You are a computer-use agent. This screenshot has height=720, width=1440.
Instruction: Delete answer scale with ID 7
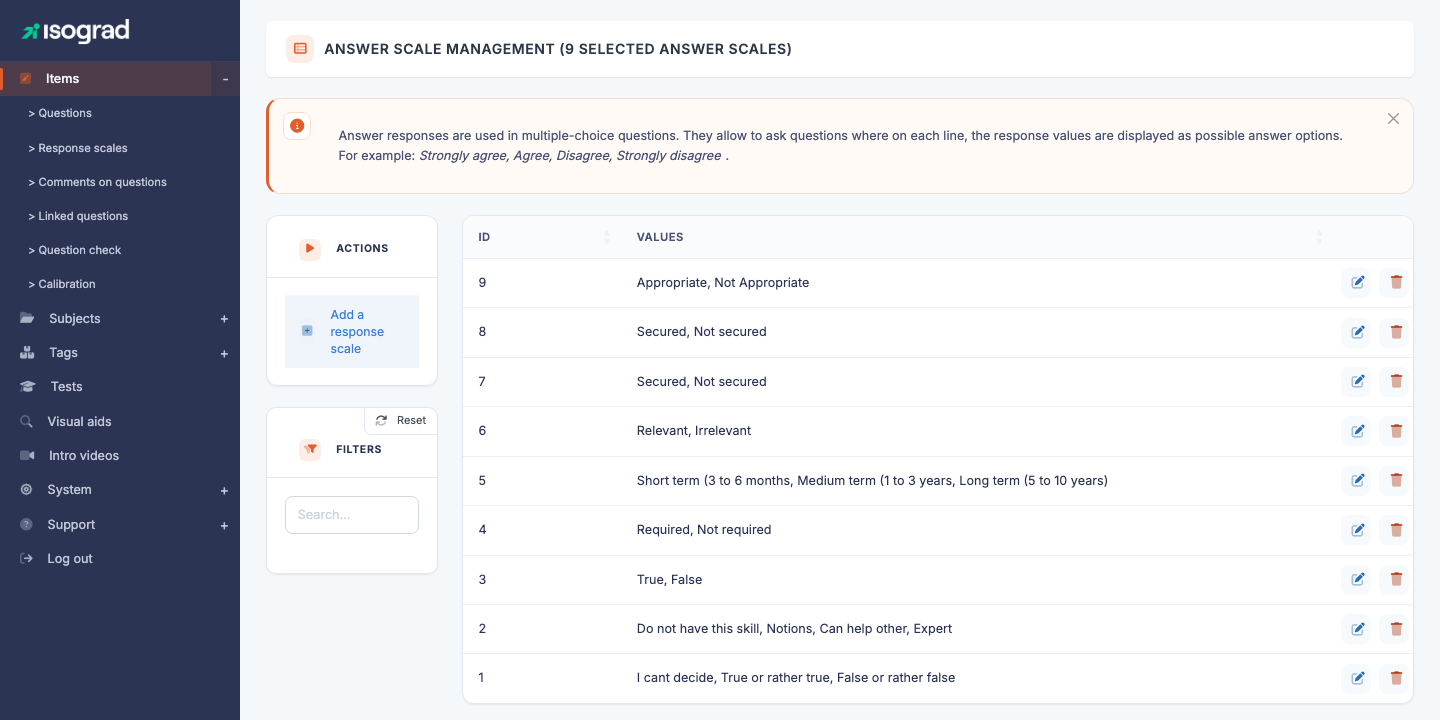click(1395, 381)
